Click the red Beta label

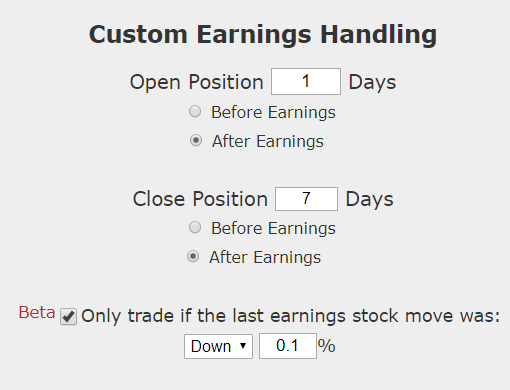click(x=37, y=313)
